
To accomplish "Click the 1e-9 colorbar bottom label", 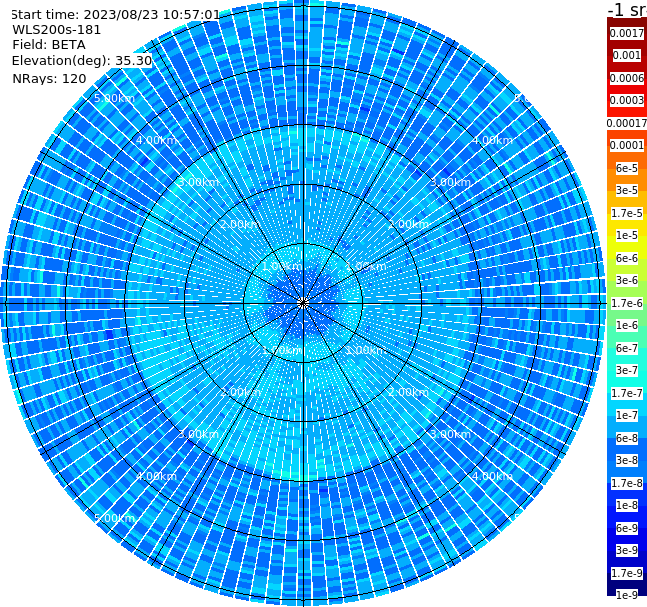I will click(x=627, y=595).
